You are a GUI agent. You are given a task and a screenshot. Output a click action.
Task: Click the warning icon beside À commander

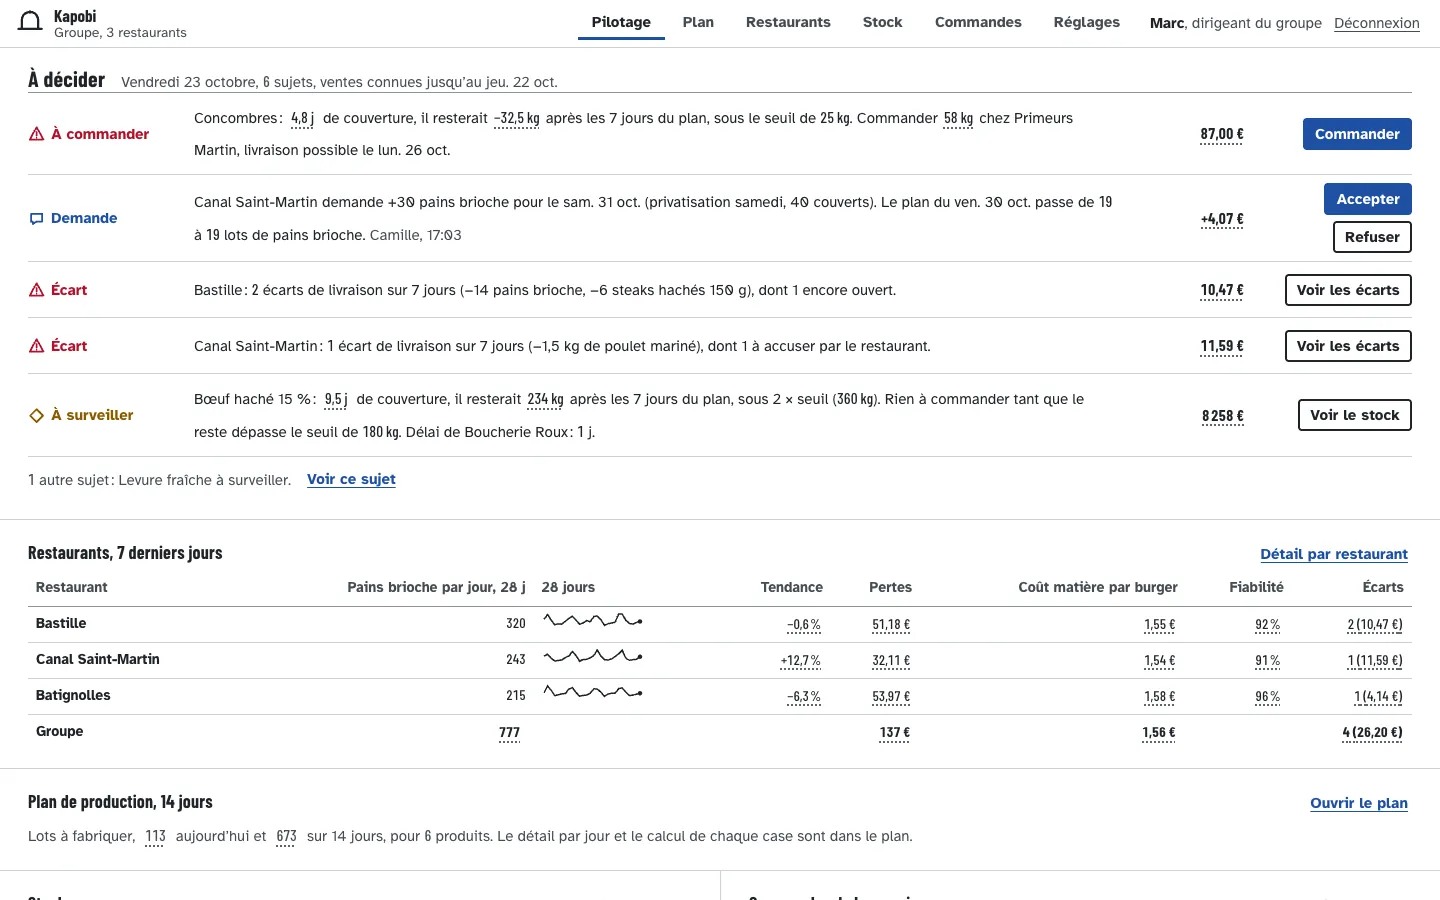click(x=36, y=134)
